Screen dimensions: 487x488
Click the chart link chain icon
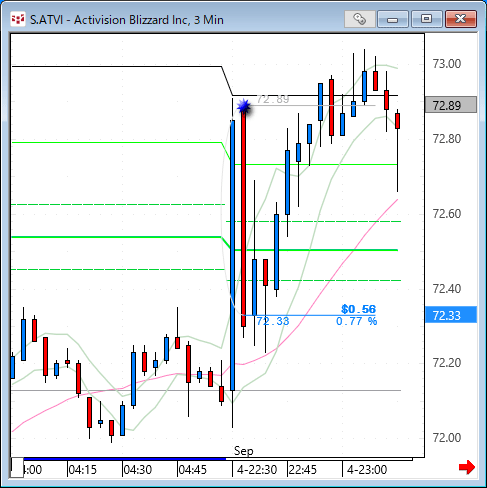point(360,19)
